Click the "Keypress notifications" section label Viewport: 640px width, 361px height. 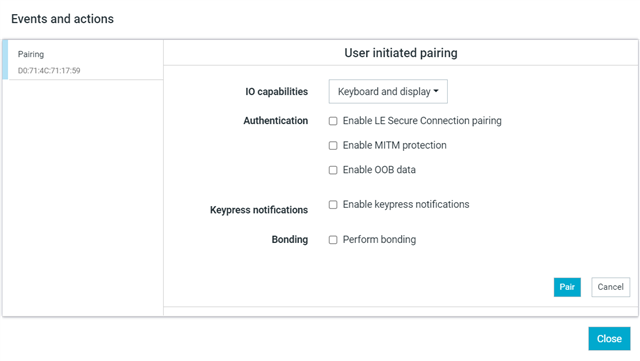click(259, 210)
